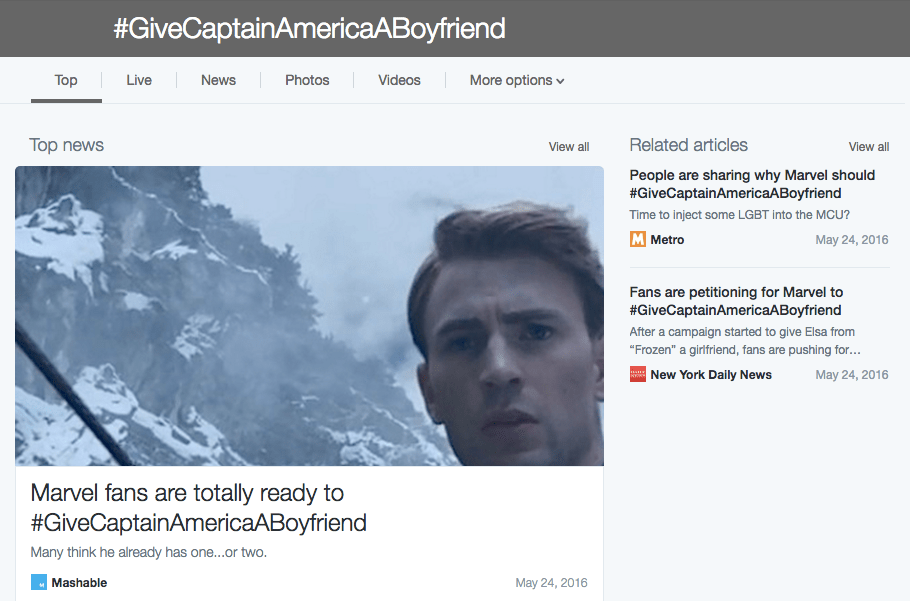Click the New York Daily News logo icon

(638, 375)
